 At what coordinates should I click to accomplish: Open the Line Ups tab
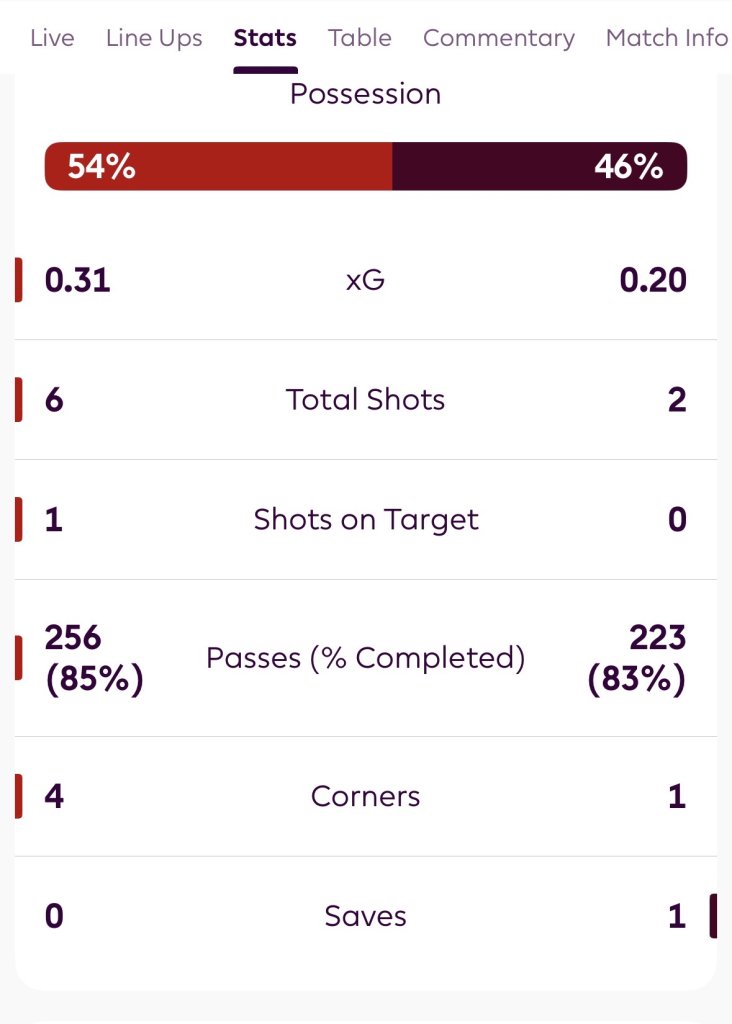tap(154, 39)
